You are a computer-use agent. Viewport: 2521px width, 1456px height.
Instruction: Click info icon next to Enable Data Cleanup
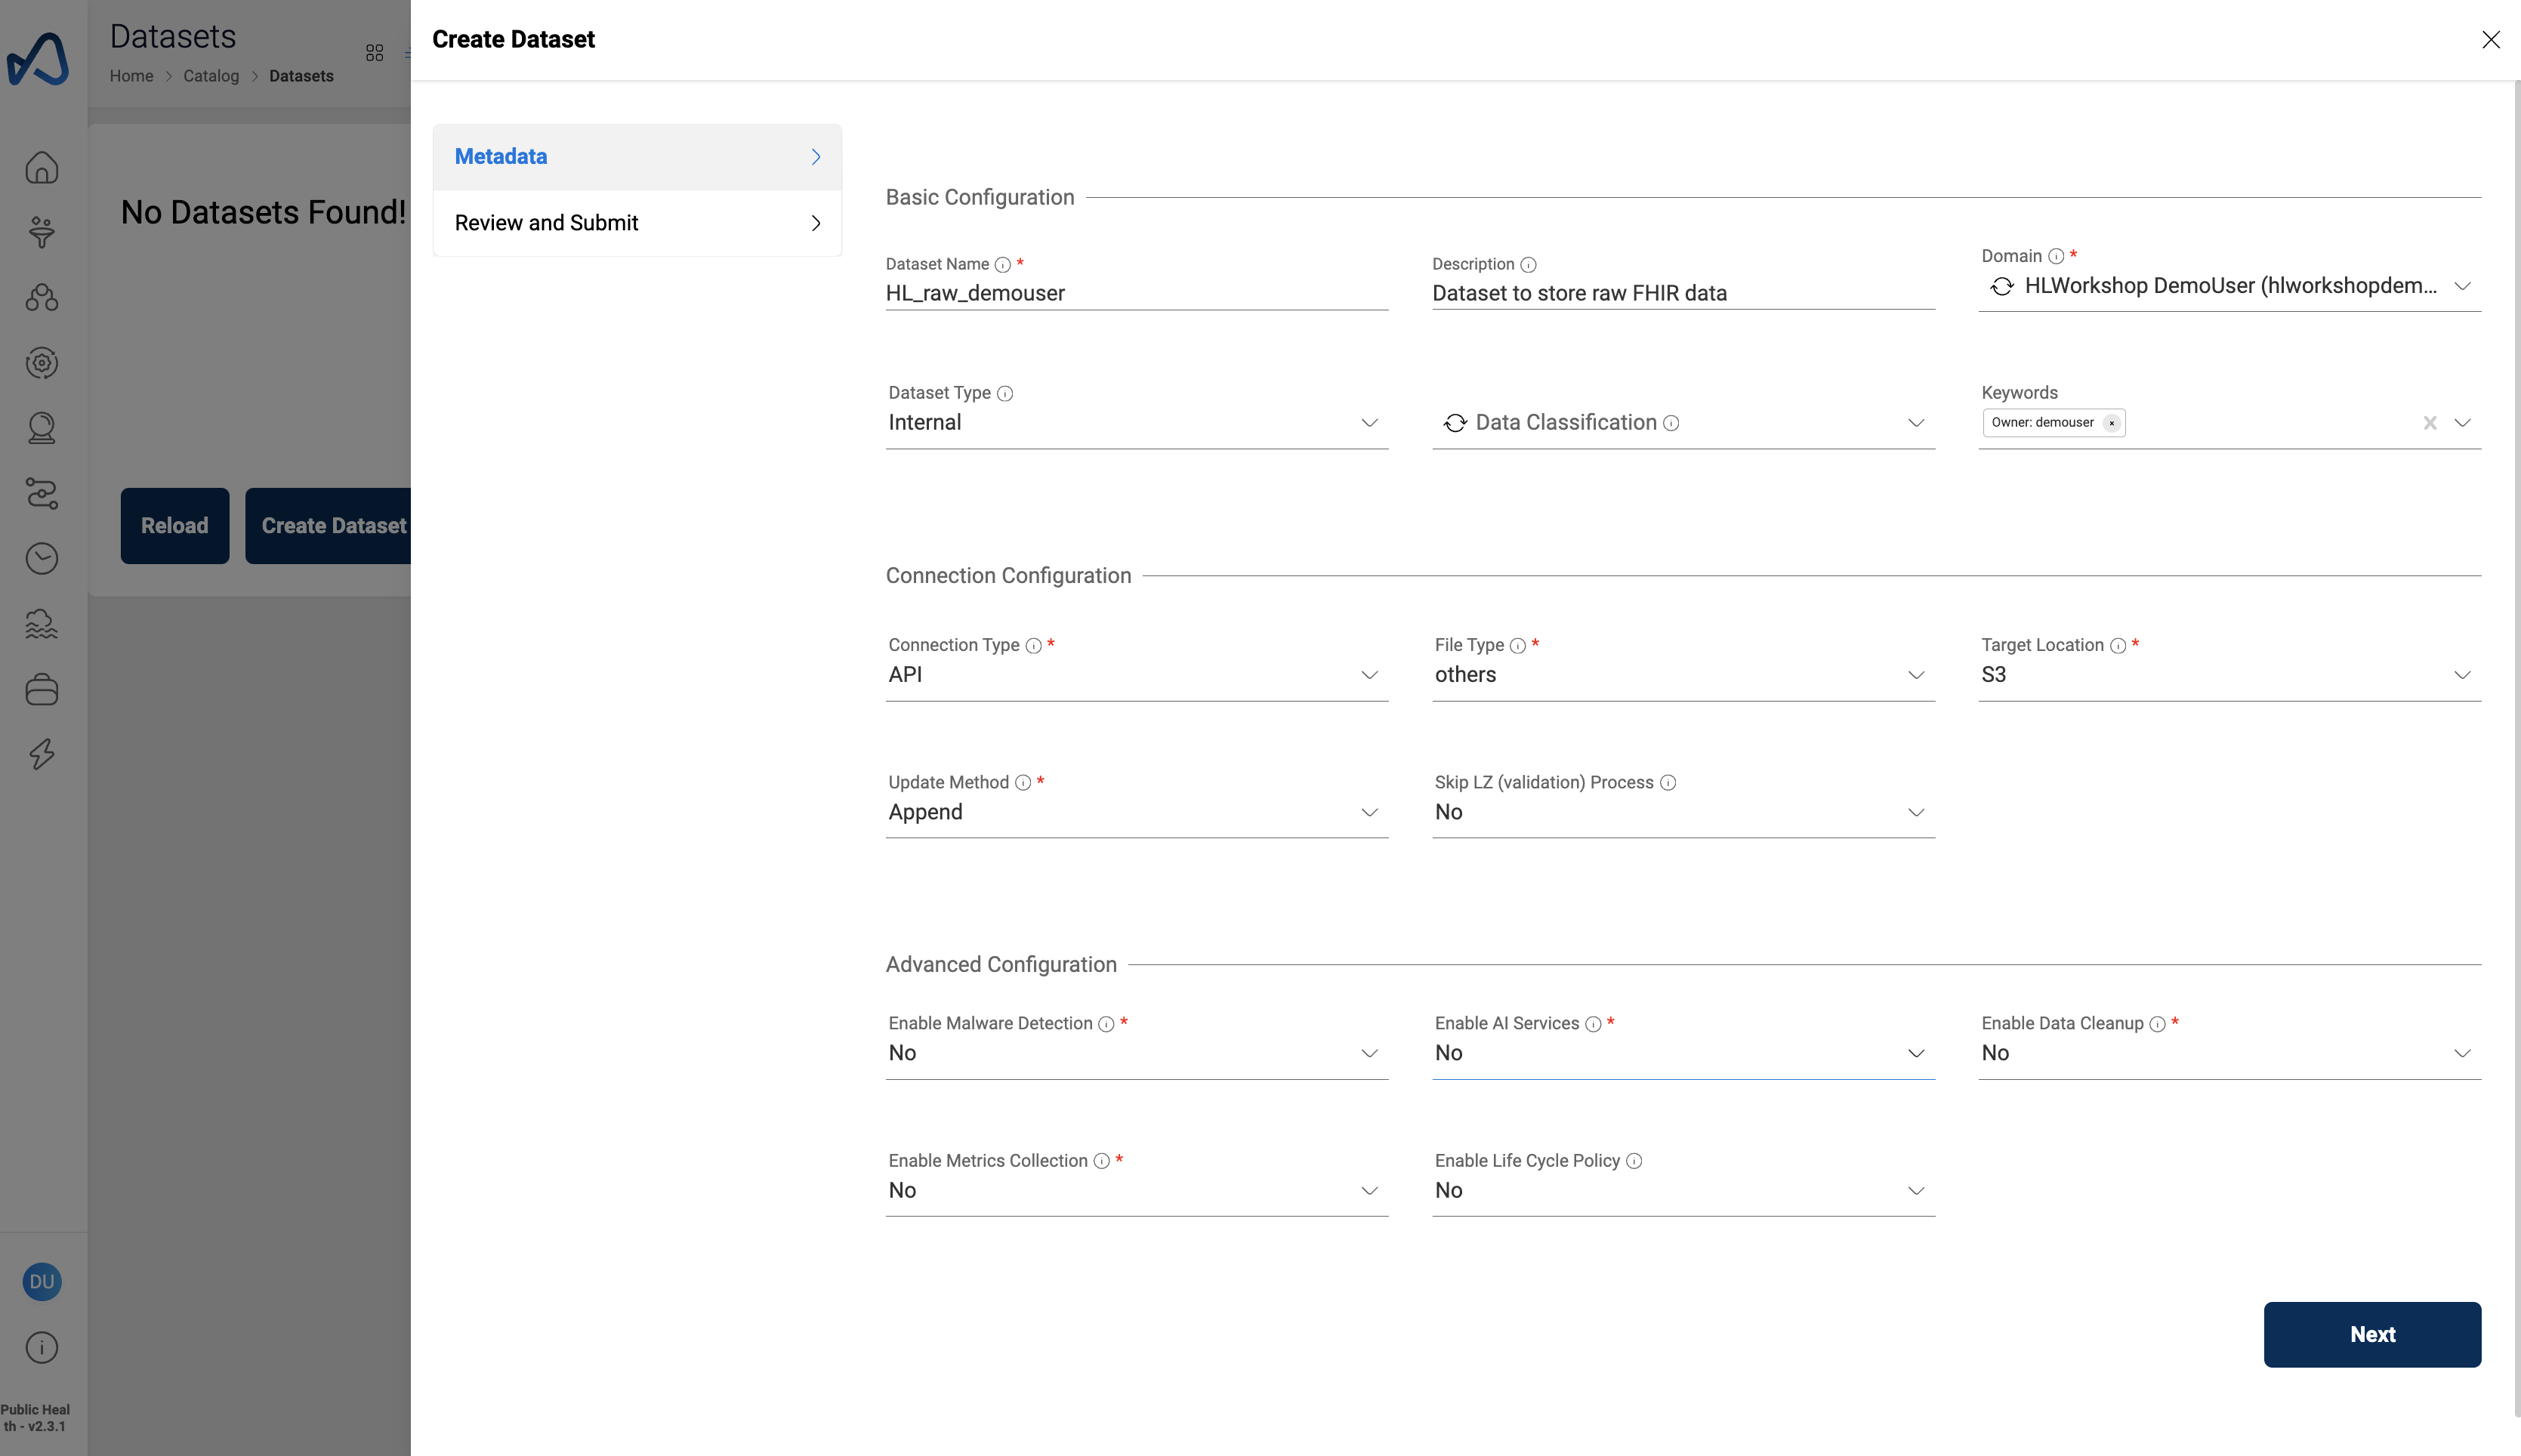point(2157,1024)
